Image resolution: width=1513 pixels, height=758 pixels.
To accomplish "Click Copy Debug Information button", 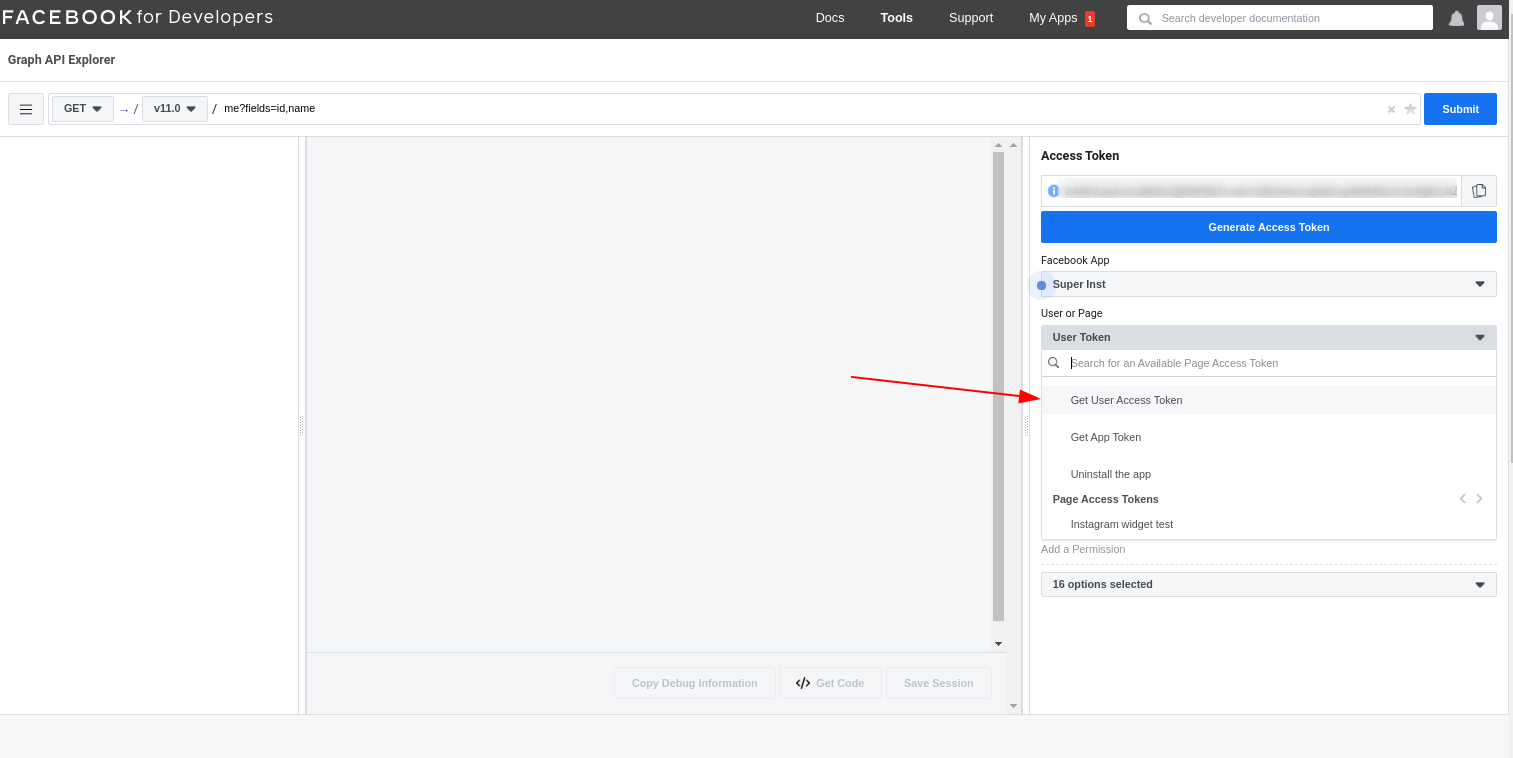I will pyautogui.click(x=694, y=683).
